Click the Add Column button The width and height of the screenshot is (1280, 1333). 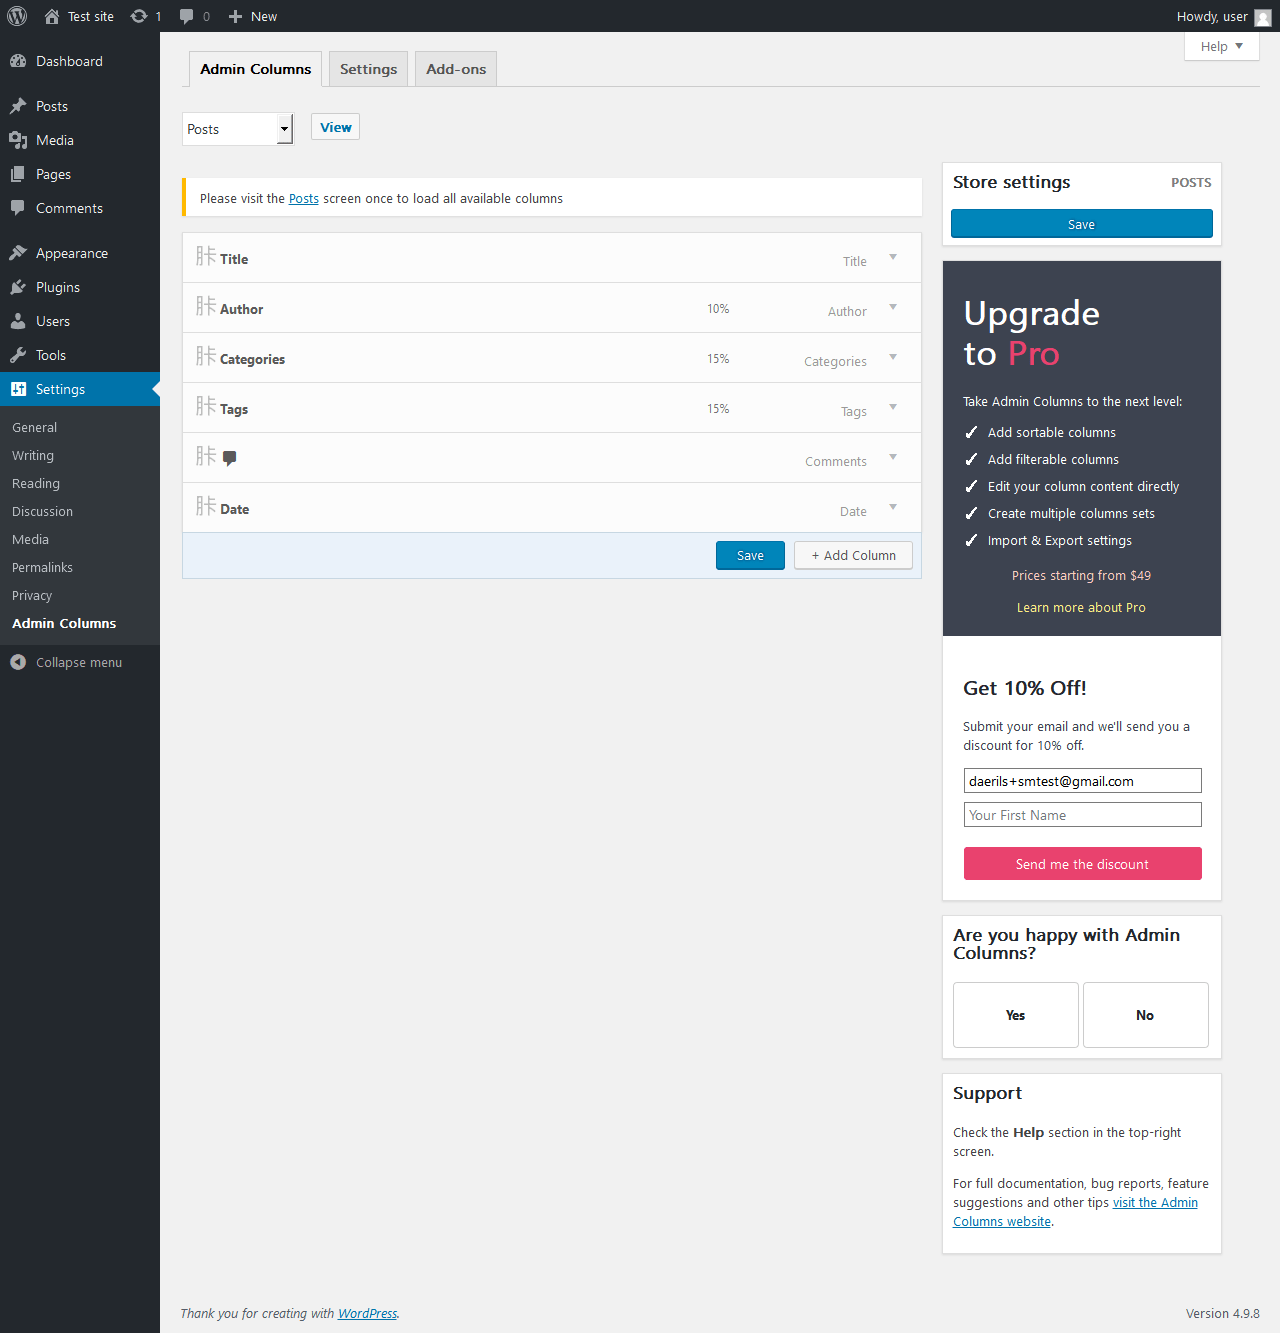(x=853, y=556)
